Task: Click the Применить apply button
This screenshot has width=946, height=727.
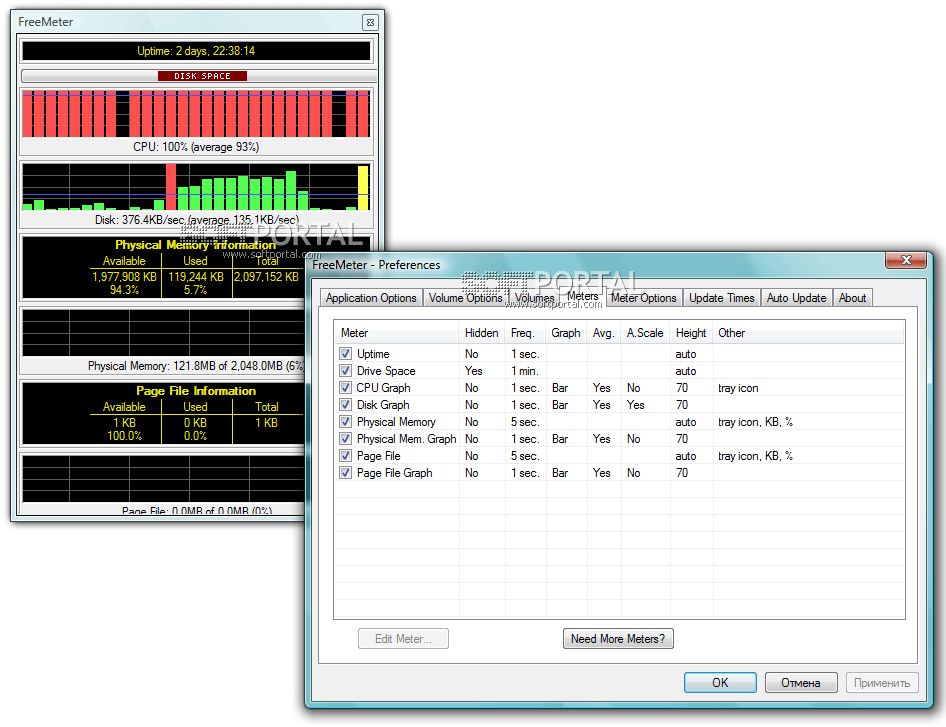Action: tap(882, 683)
